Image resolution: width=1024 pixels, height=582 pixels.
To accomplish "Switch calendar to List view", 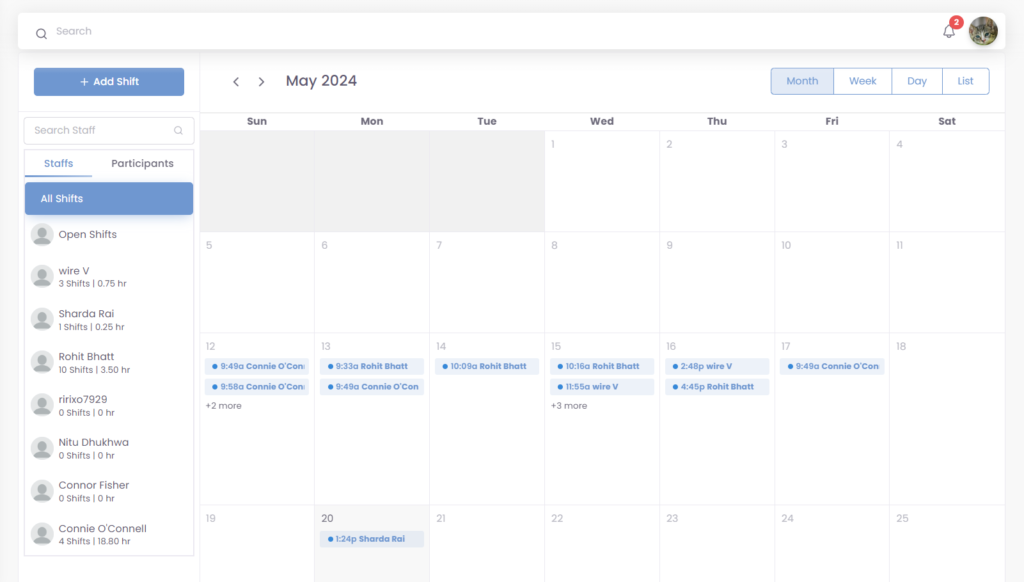I will click(965, 81).
